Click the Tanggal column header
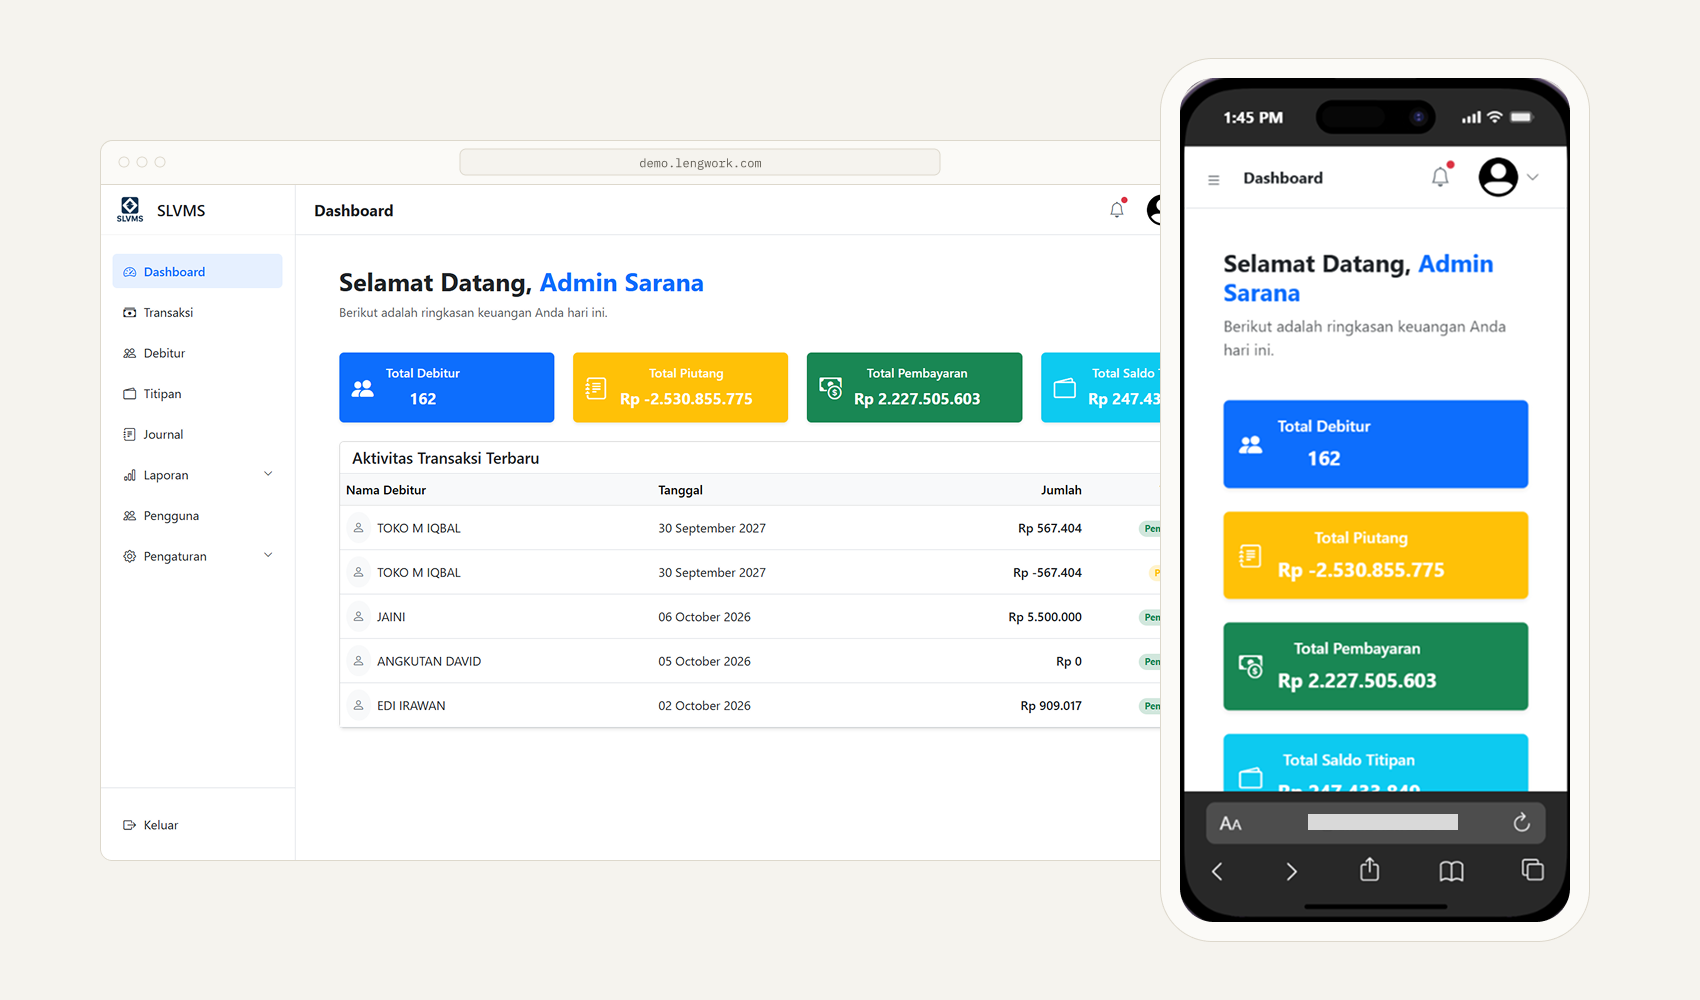Viewport: 1700px width, 1000px height. [680, 490]
